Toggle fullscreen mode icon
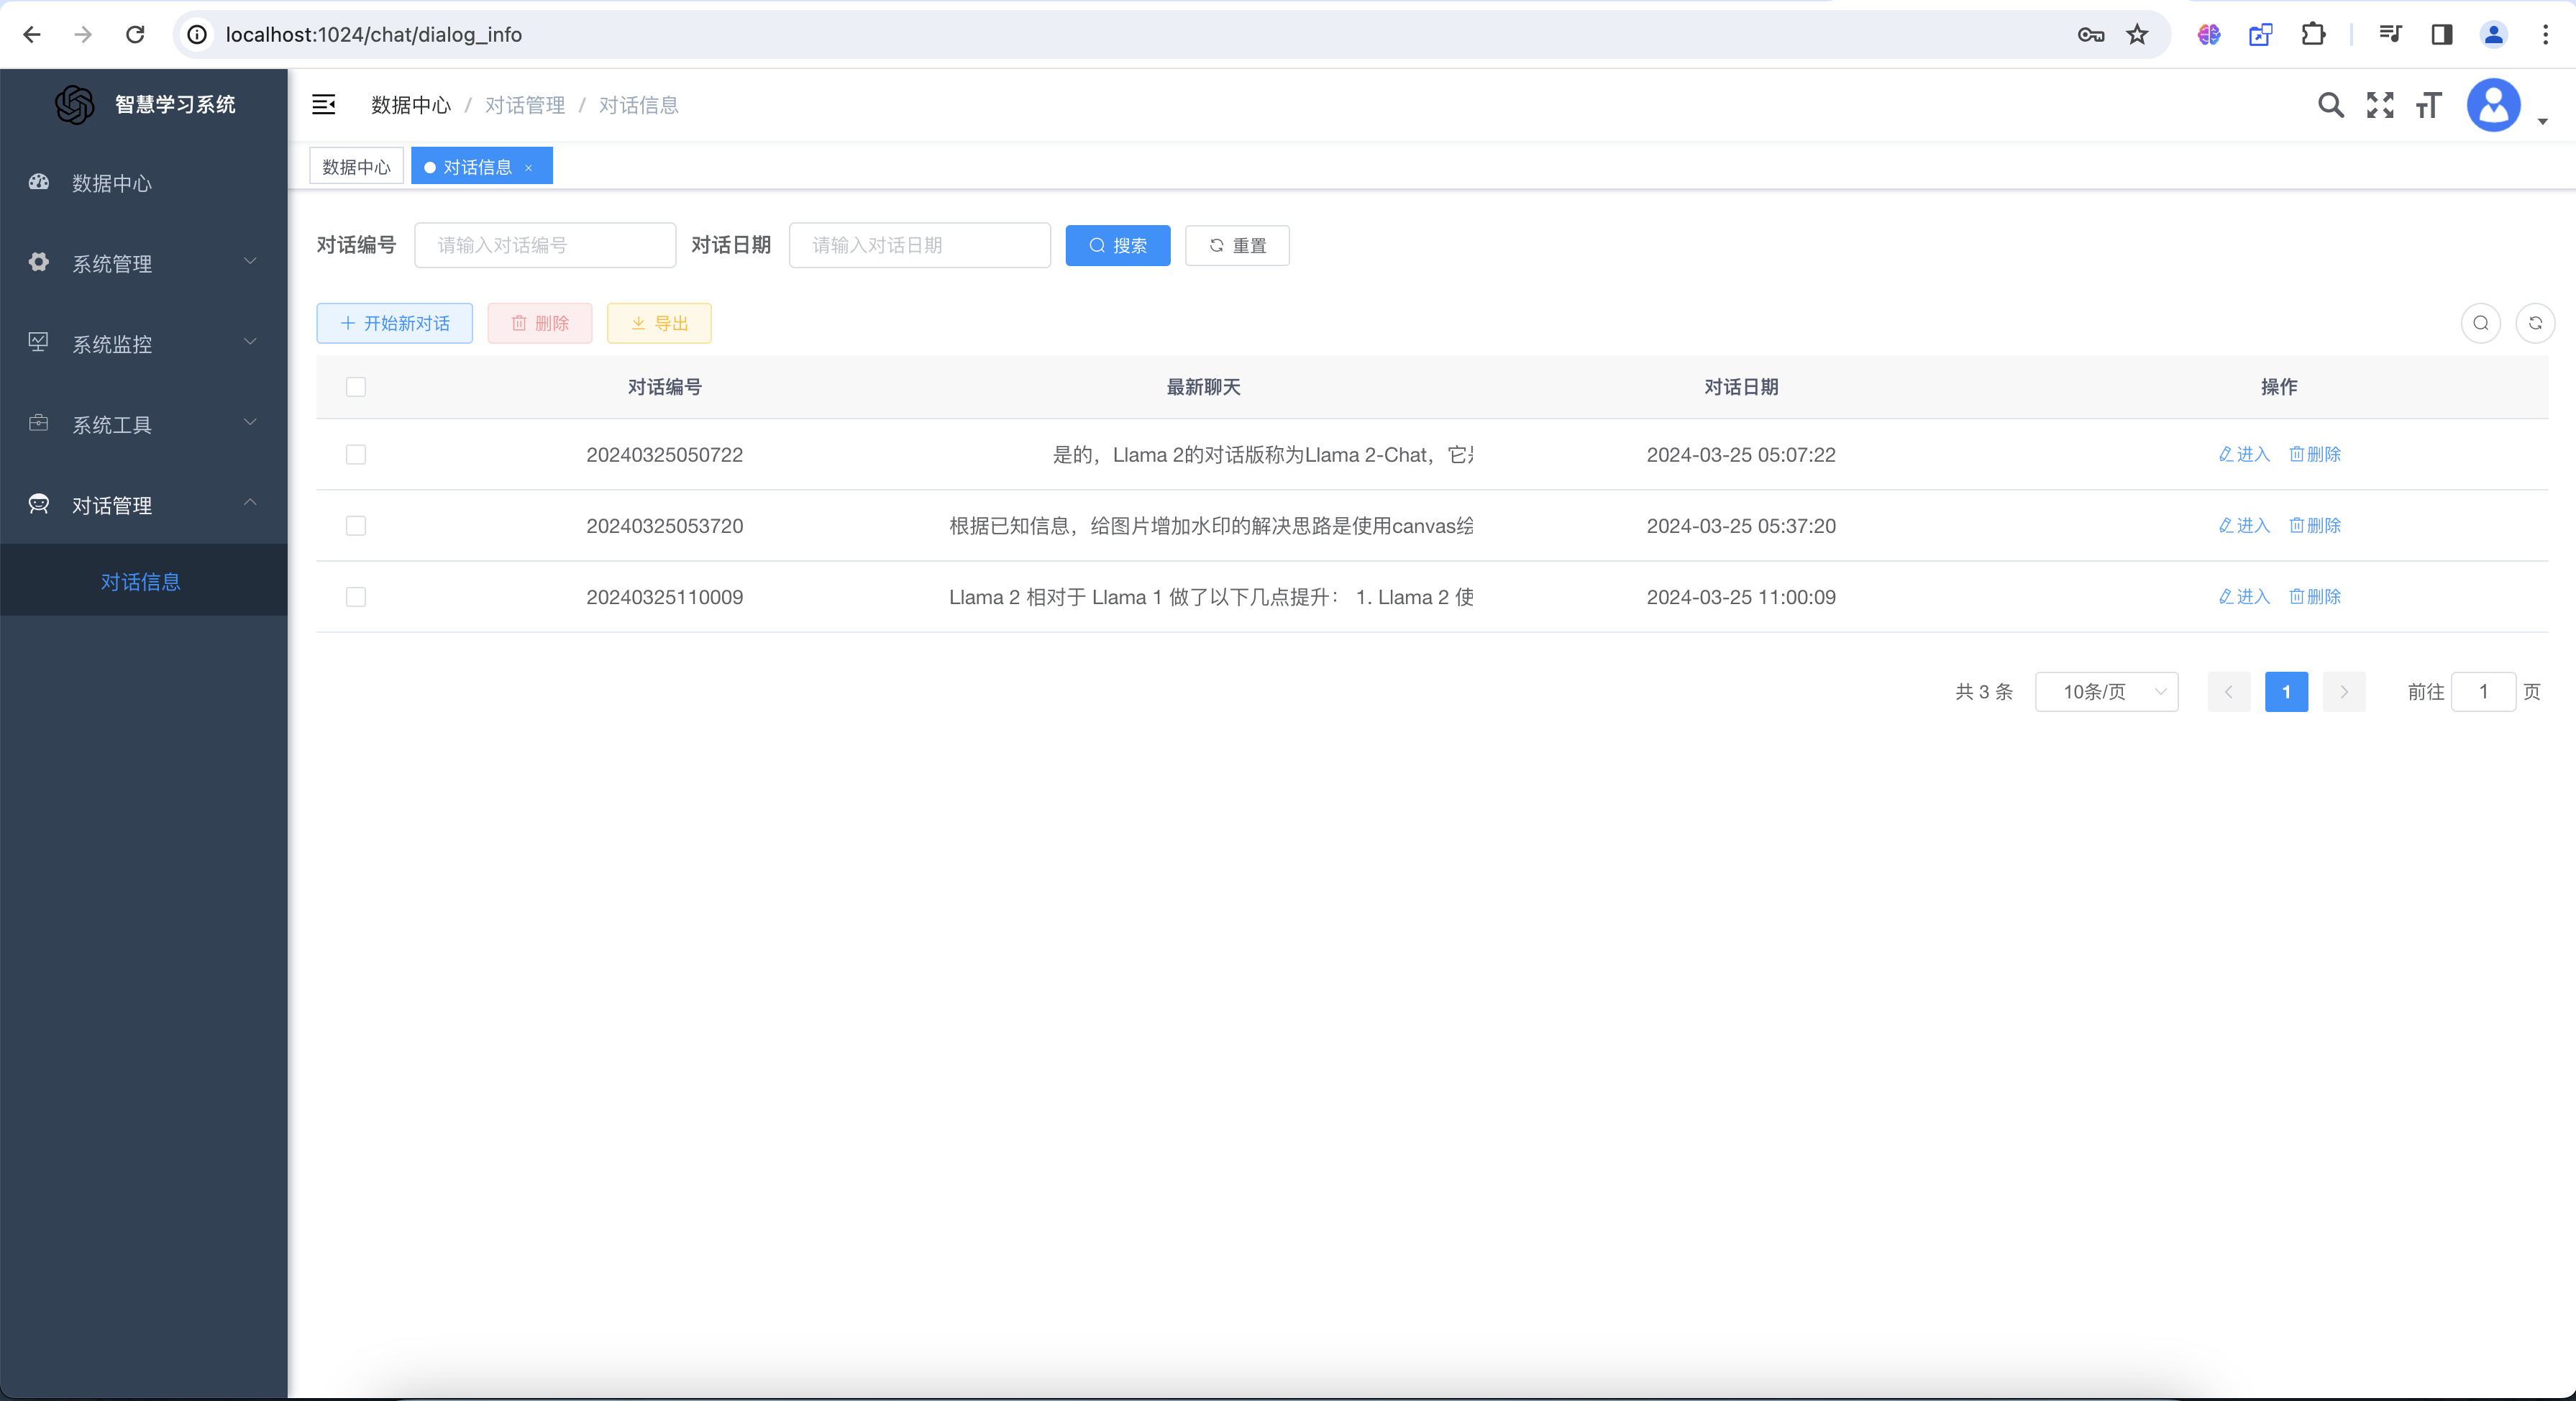The height and width of the screenshot is (1401, 2576). click(2380, 105)
